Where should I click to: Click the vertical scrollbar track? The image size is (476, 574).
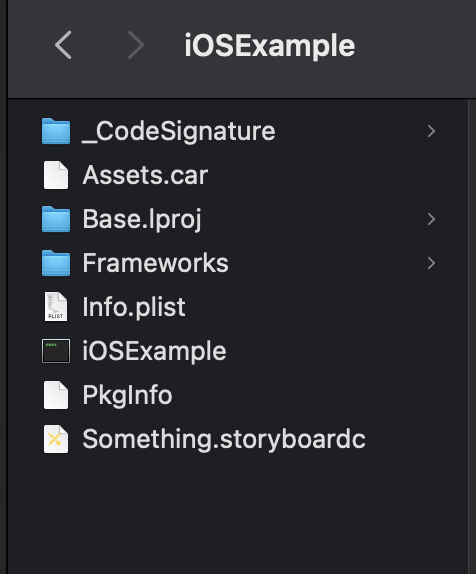coord(472,336)
